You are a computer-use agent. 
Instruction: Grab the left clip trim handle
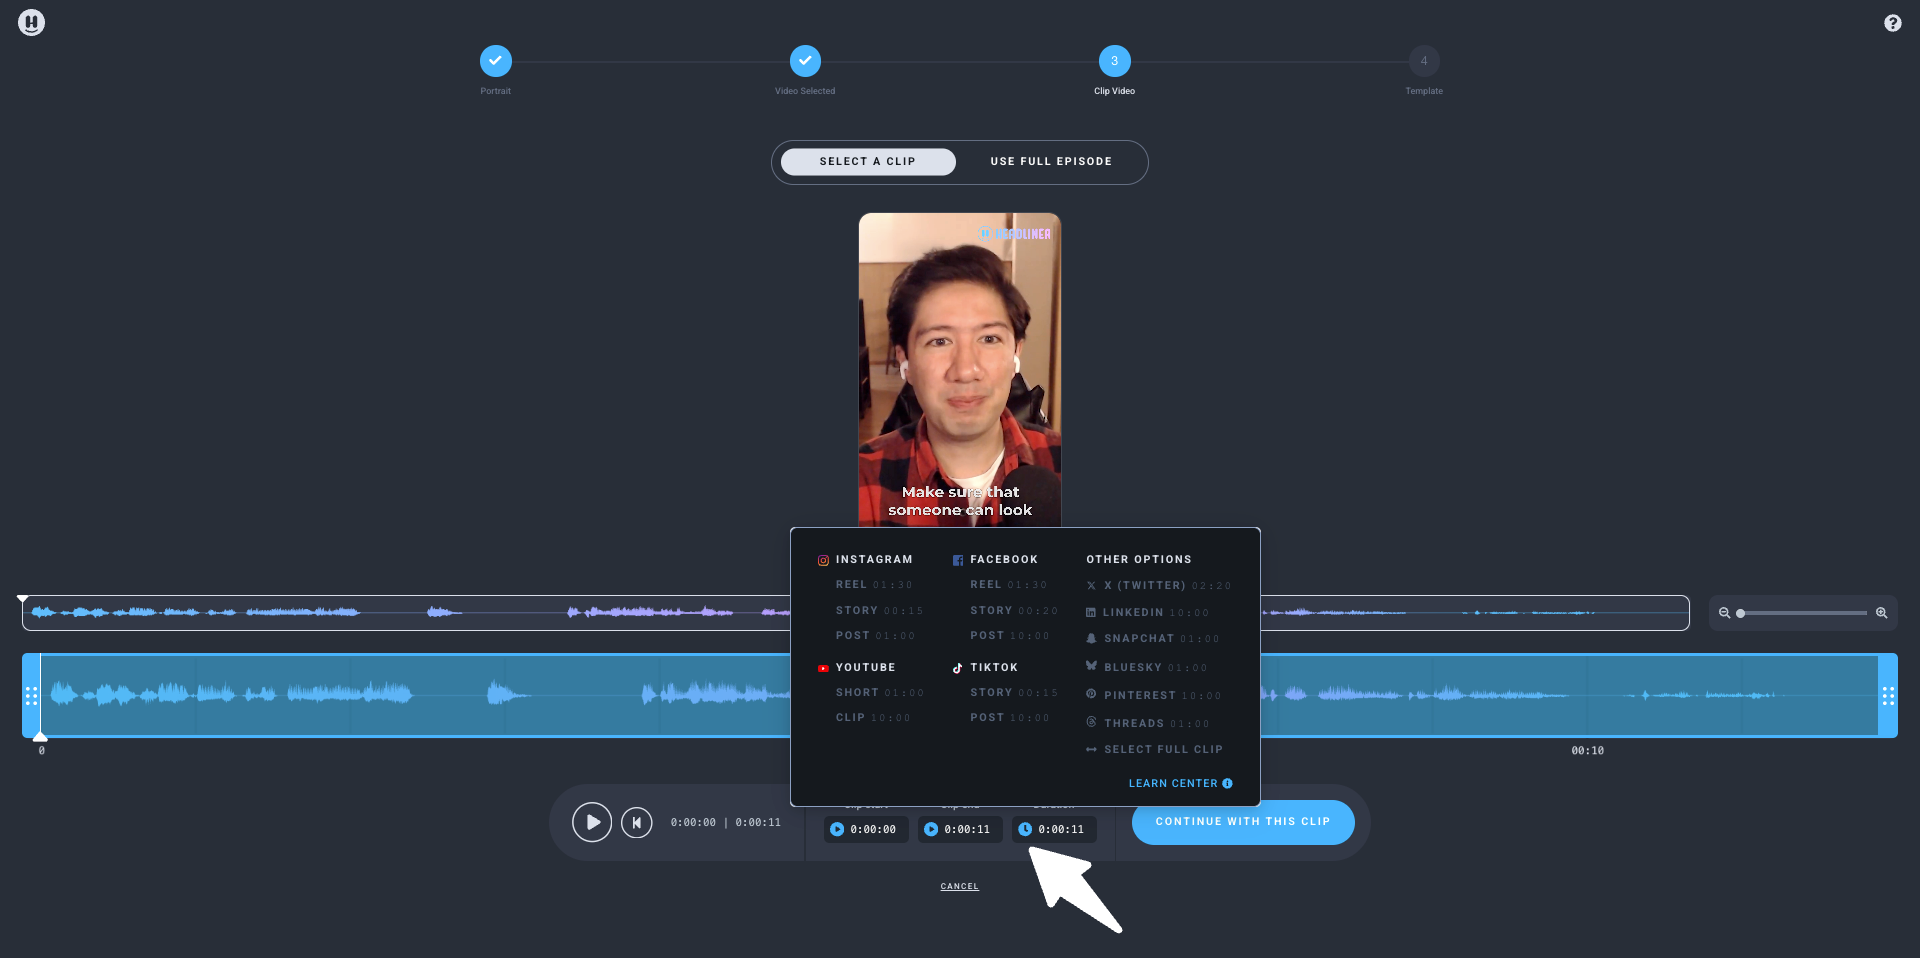click(31, 696)
